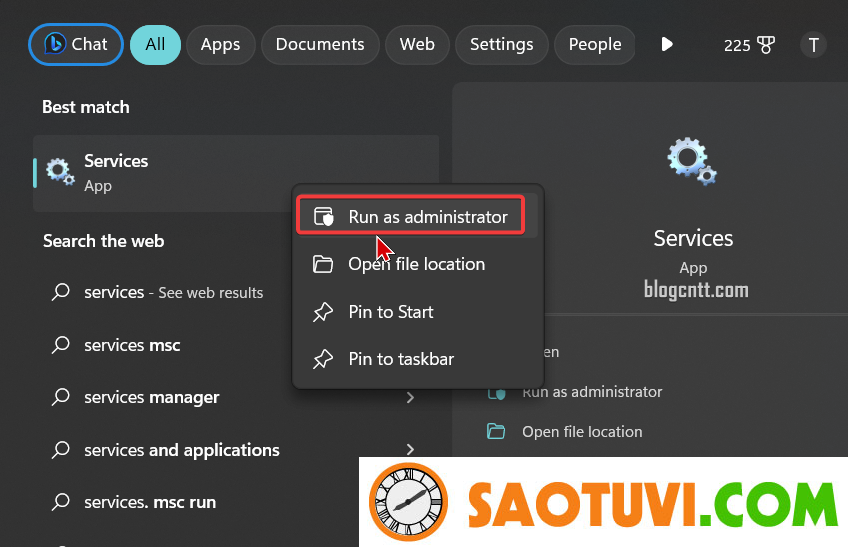Click the large Services icon in preview pane
The height and width of the screenshot is (547, 848).
[x=692, y=161]
